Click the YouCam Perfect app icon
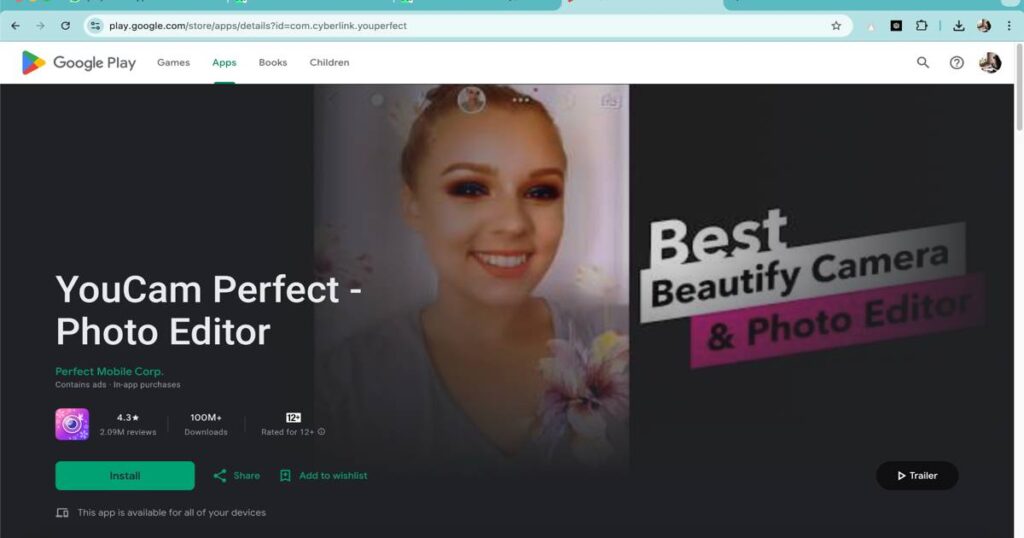 click(72, 424)
